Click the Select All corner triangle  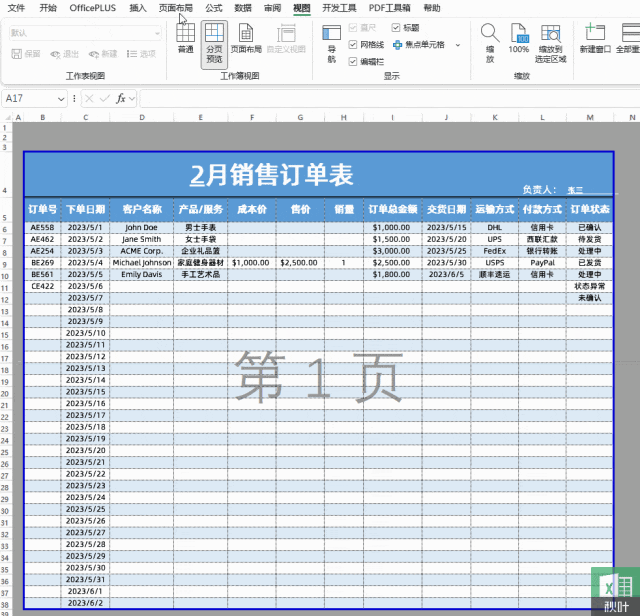[7, 118]
